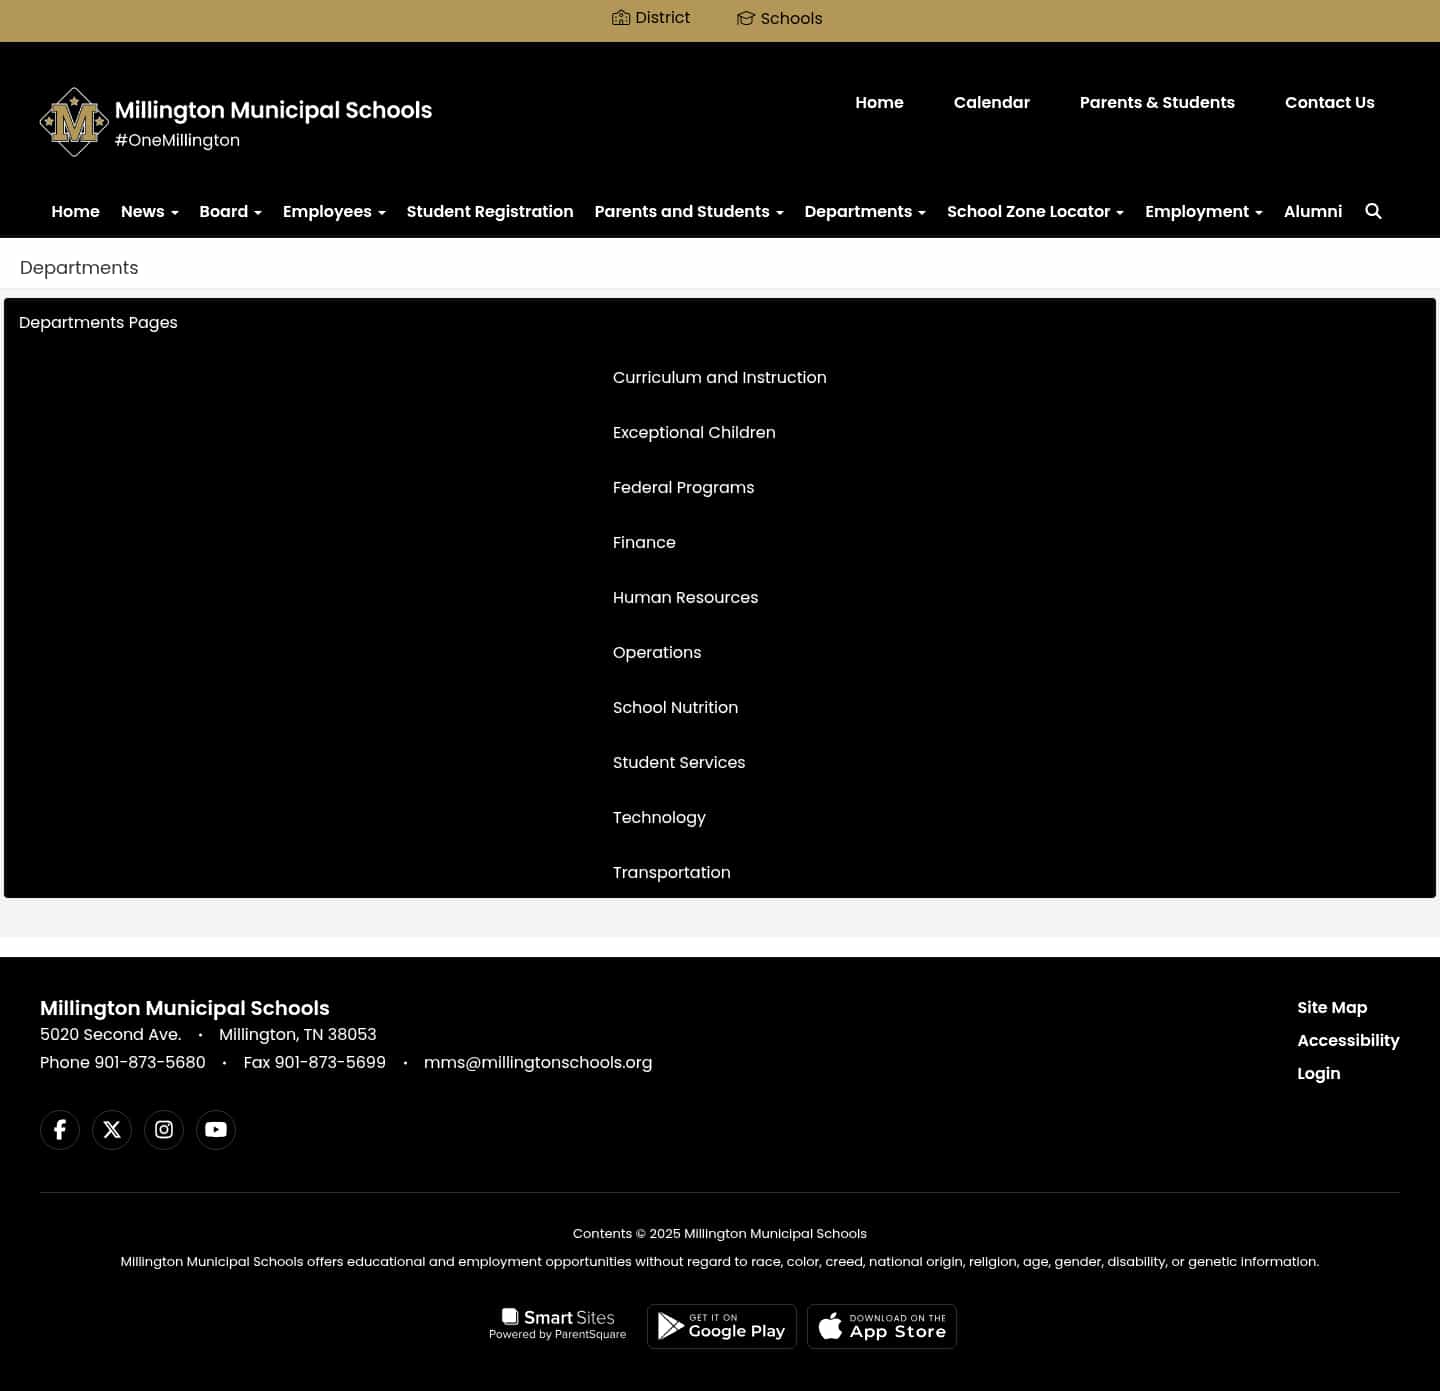Visit the Human Resources department
The image size is (1440, 1391).
click(x=686, y=597)
